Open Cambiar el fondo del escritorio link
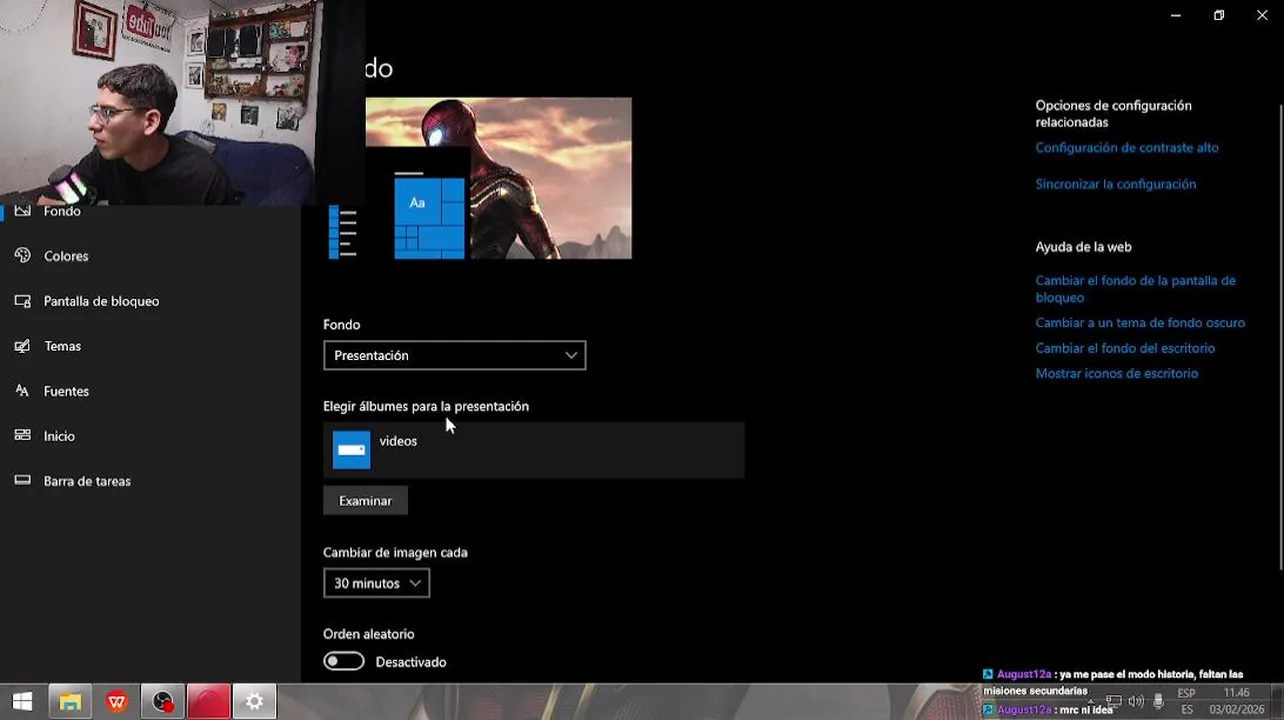This screenshot has width=1284, height=720. pos(1125,348)
